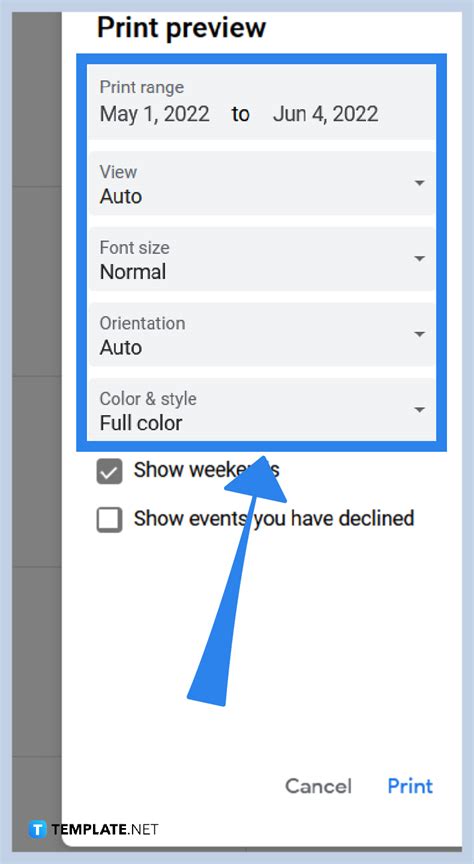Open Color & style Full color dropdown

[262, 410]
